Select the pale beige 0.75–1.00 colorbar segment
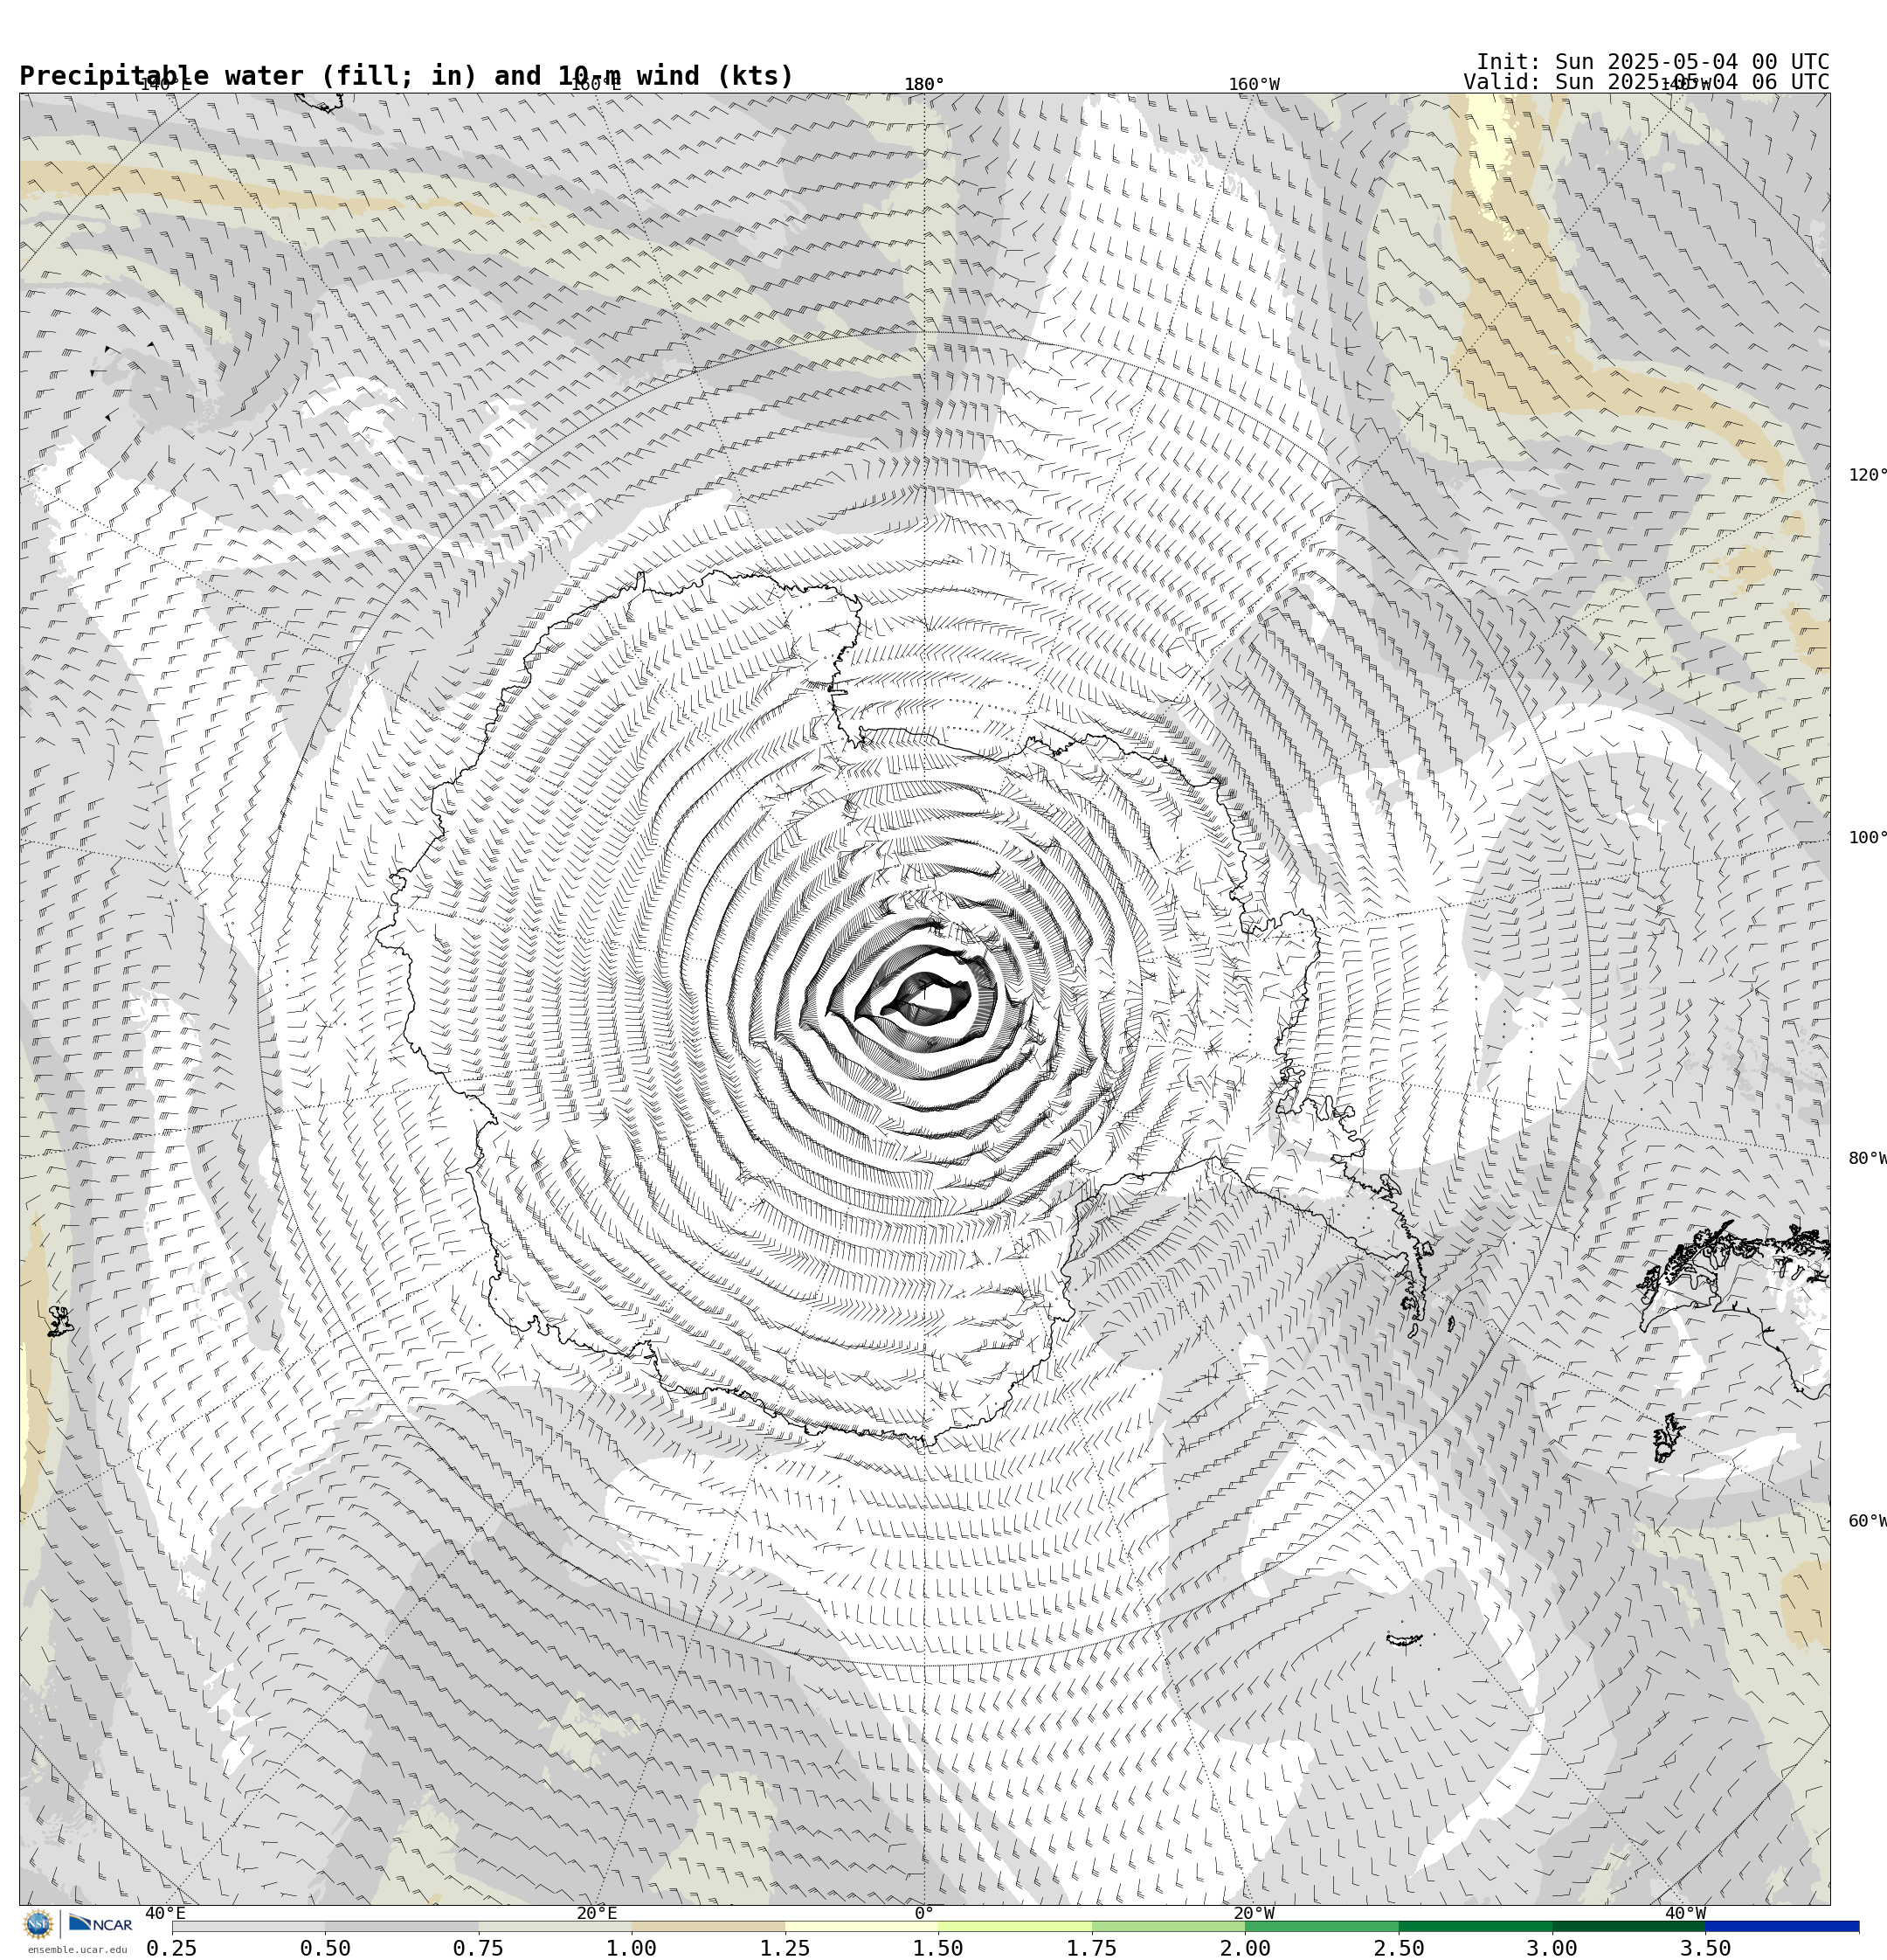1887x1960 pixels. pyautogui.click(x=555, y=1926)
